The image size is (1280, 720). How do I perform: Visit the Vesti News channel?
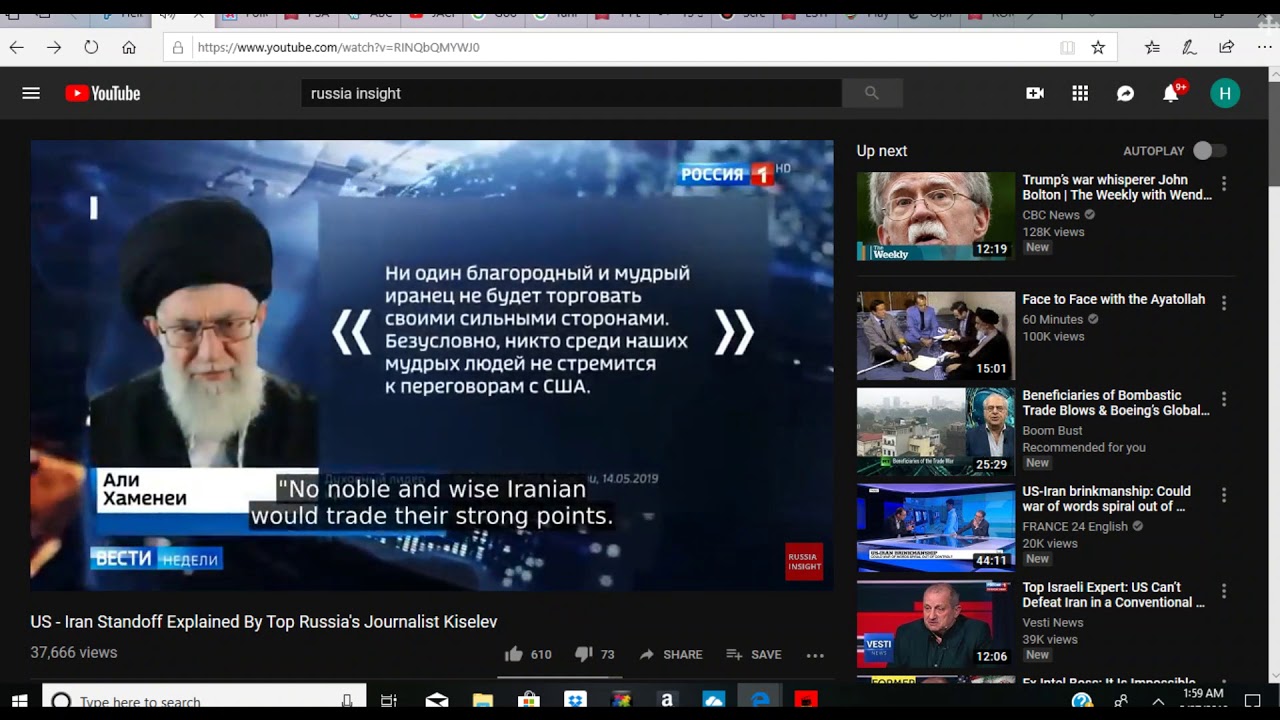click(x=1053, y=623)
